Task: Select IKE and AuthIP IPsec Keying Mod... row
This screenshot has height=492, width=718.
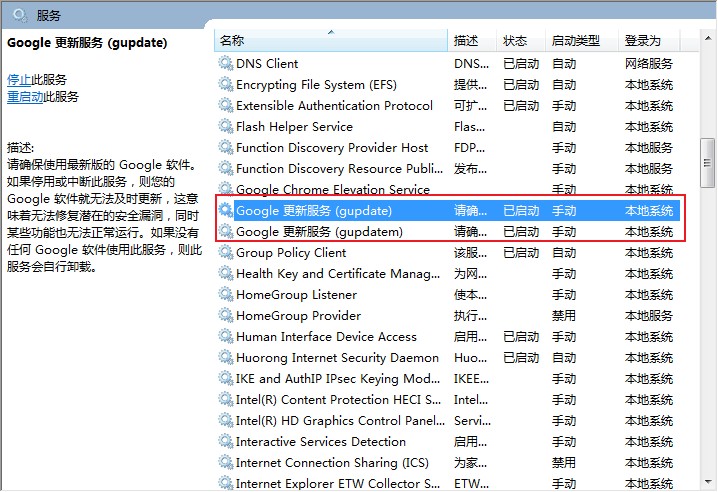Action: click(x=449, y=379)
